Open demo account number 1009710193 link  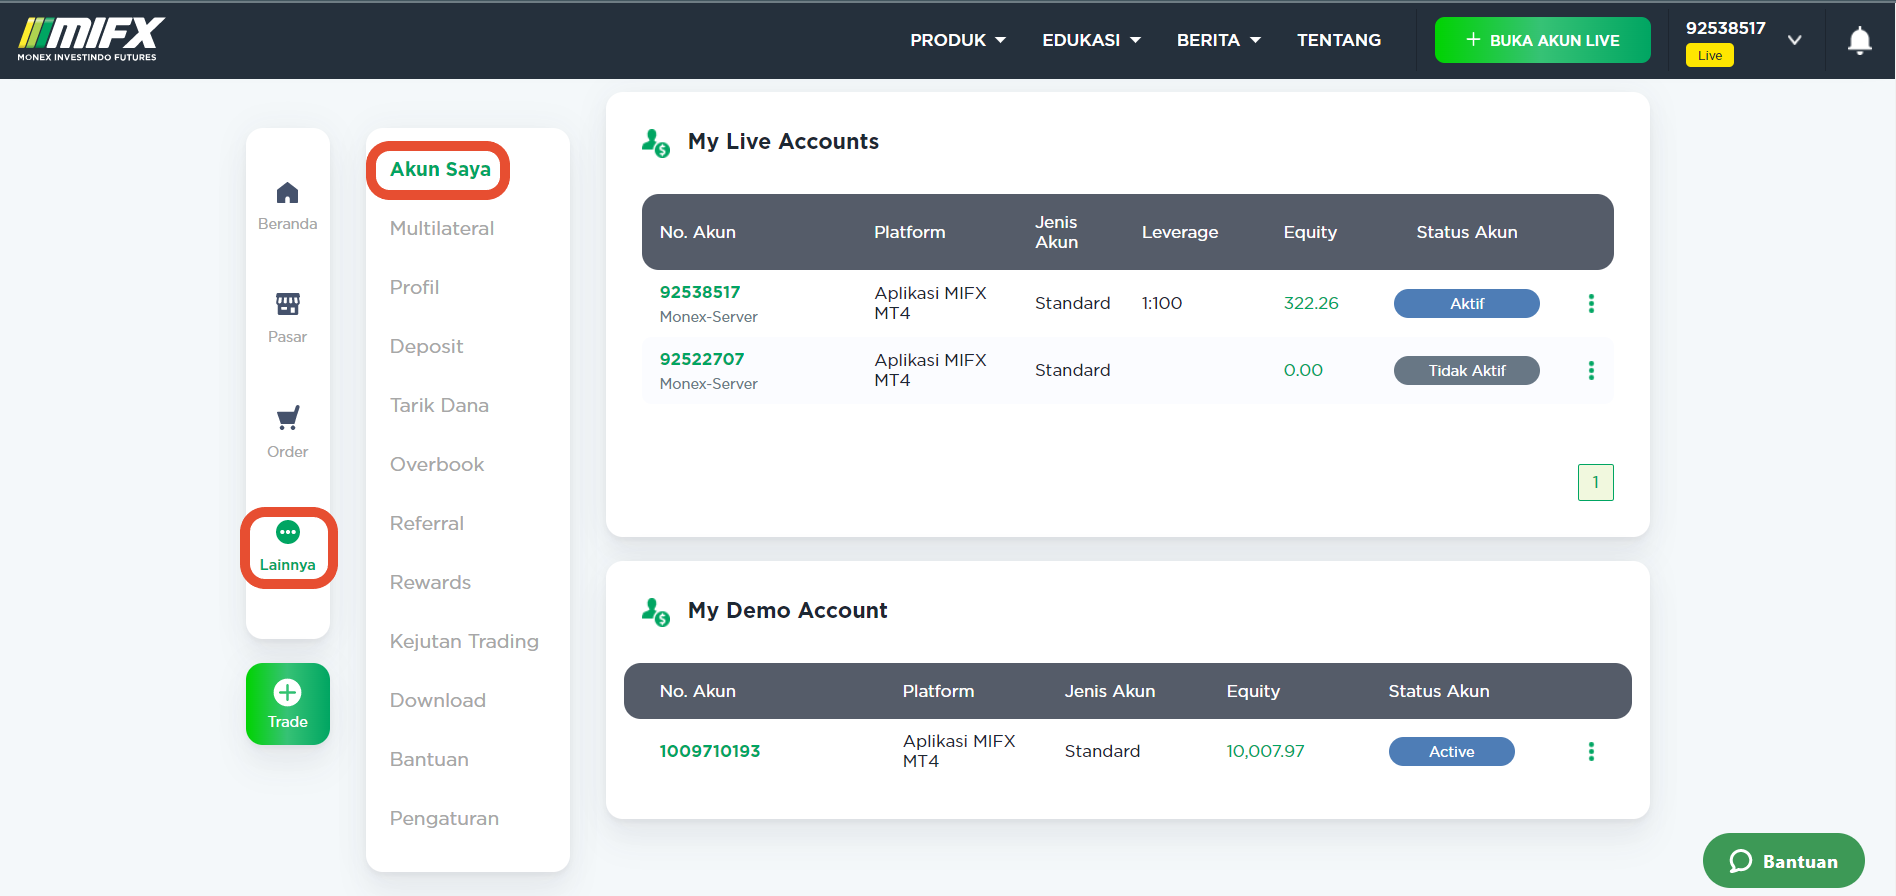[x=710, y=751]
